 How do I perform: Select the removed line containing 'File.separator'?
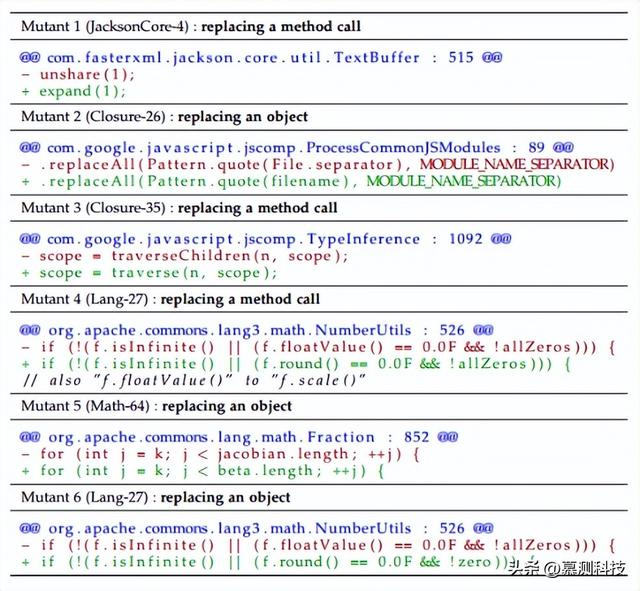(318, 164)
